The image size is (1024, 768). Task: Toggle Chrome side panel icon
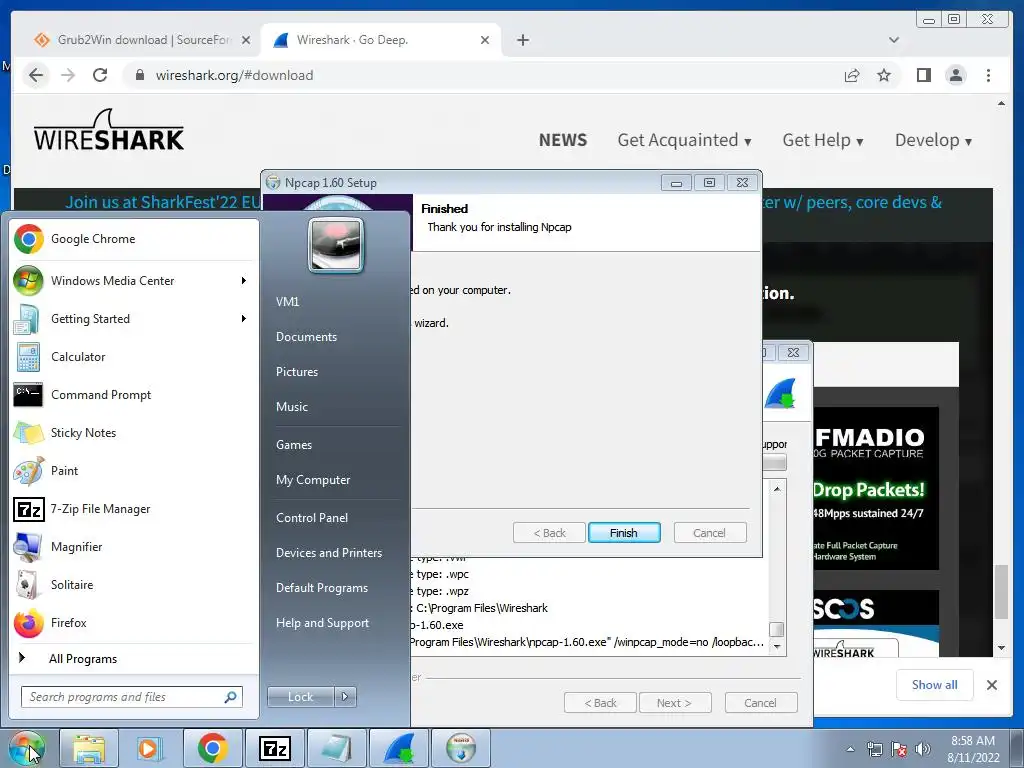(x=923, y=75)
